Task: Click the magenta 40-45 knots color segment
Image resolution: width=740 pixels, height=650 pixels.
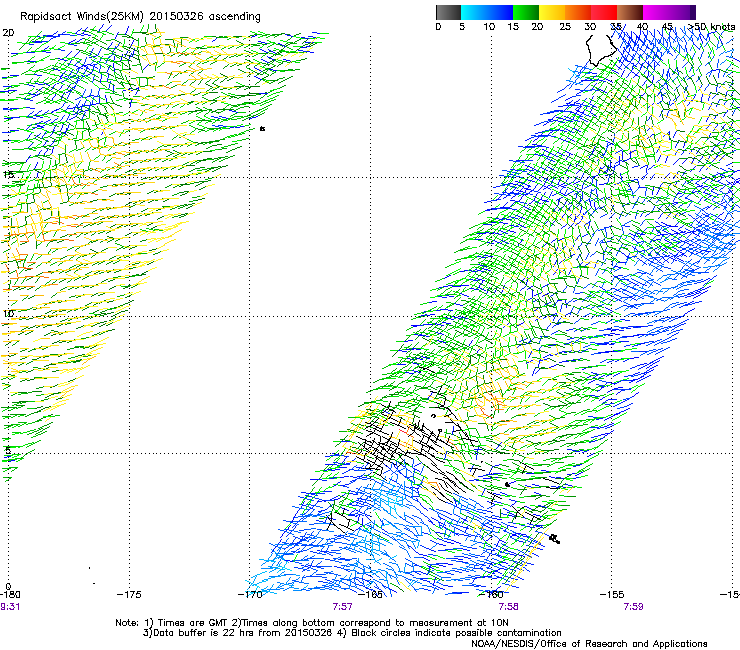Action: click(656, 12)
